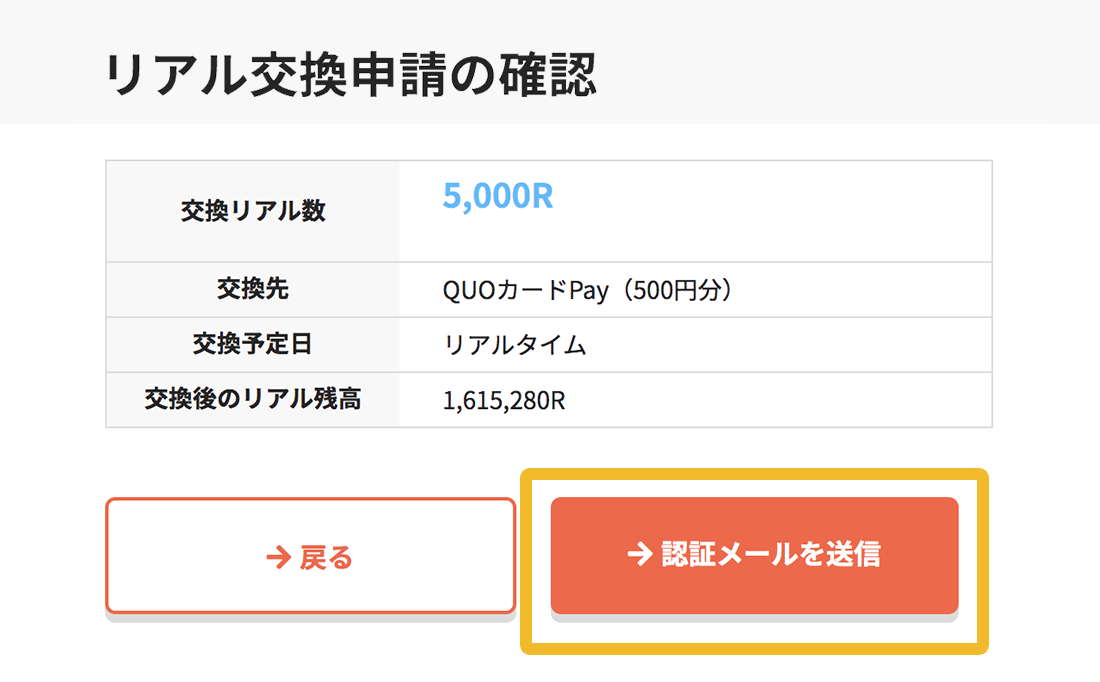This screenshot has width=1100, height=682.
Task: Click the 送信 characters on orange button
Action: coord(853,554)
